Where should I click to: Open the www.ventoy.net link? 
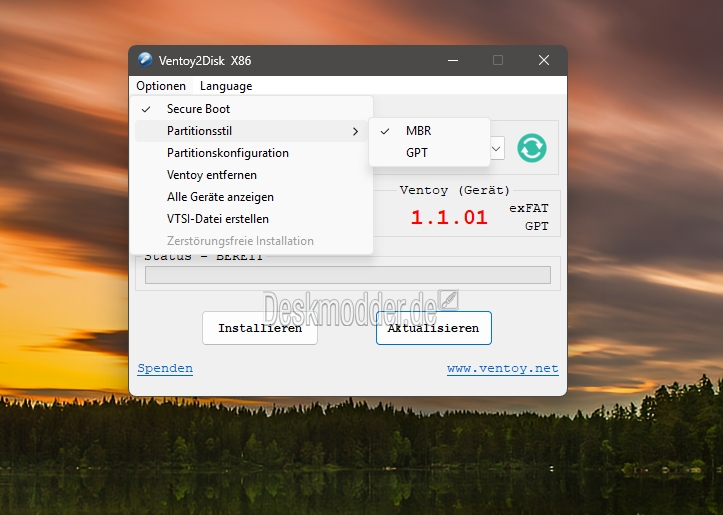click(x=503, y=368)
